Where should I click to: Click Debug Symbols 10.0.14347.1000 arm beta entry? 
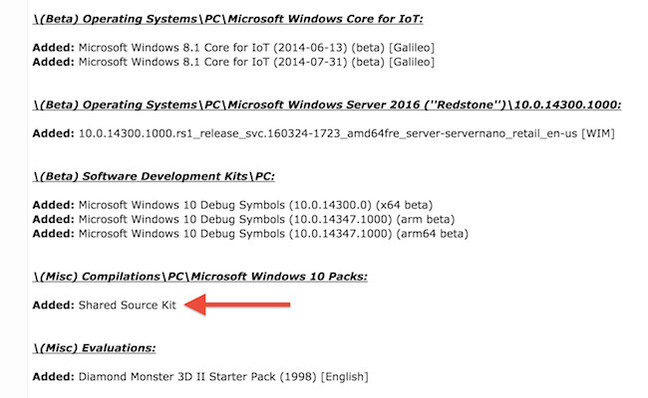tap(267, 219)
